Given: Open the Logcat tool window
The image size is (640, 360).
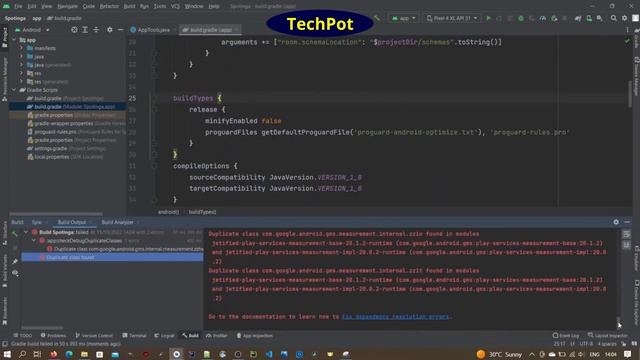Looking at the screenshot, I should point(164,336).
